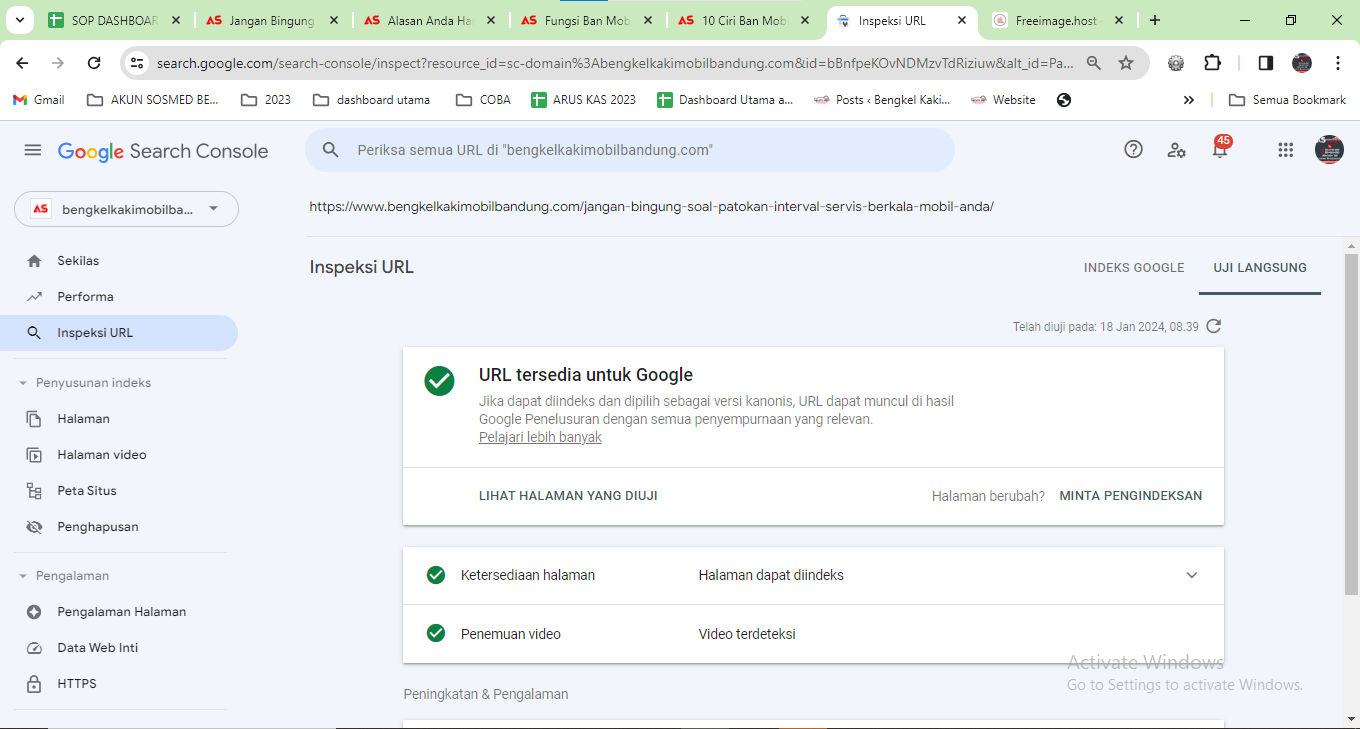The width and height of the screenshot is (1360, 729).
Task: Open notifications bell with 45 badge
Action: pos(1220,148)
